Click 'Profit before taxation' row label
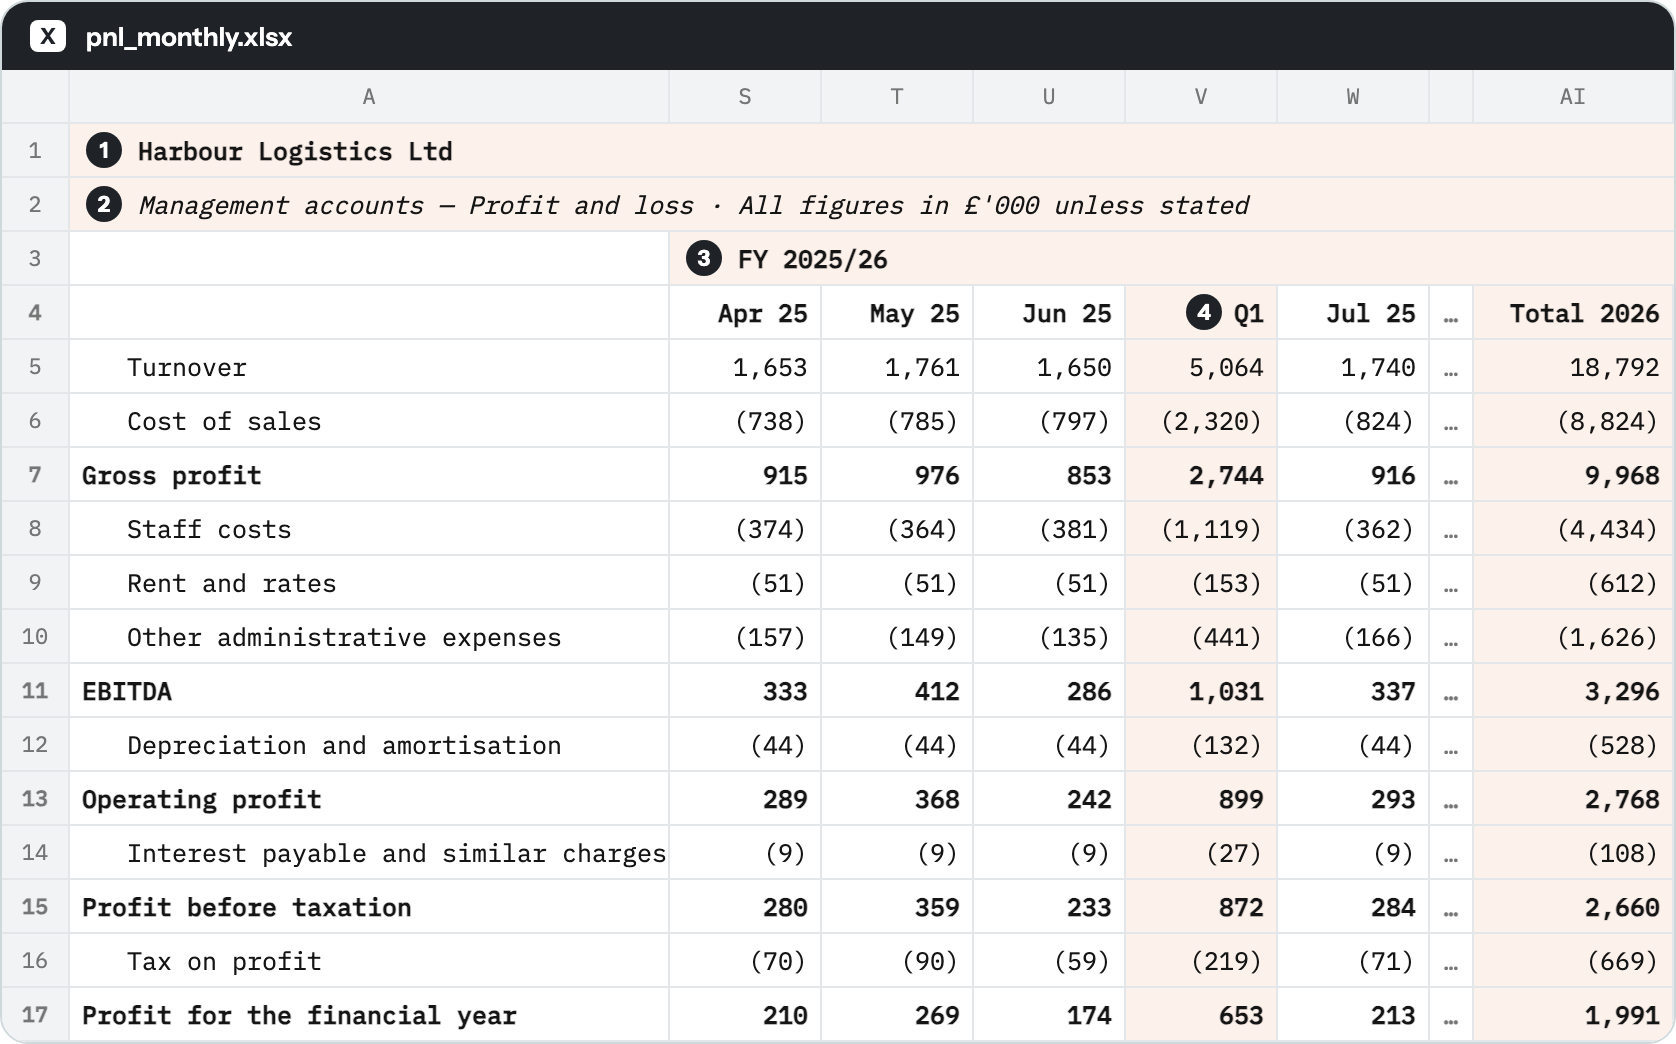Image resolution: width=1676 pixels, height=1044 pixels. point(247,908)
